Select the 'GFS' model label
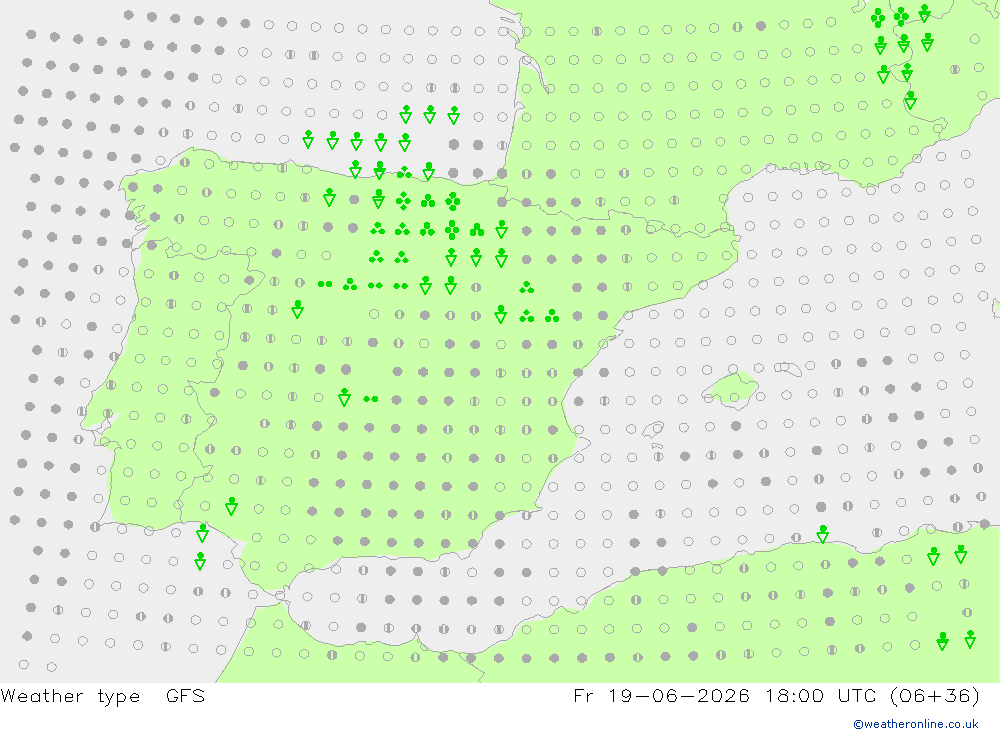1000x733 pixels. 186,695
